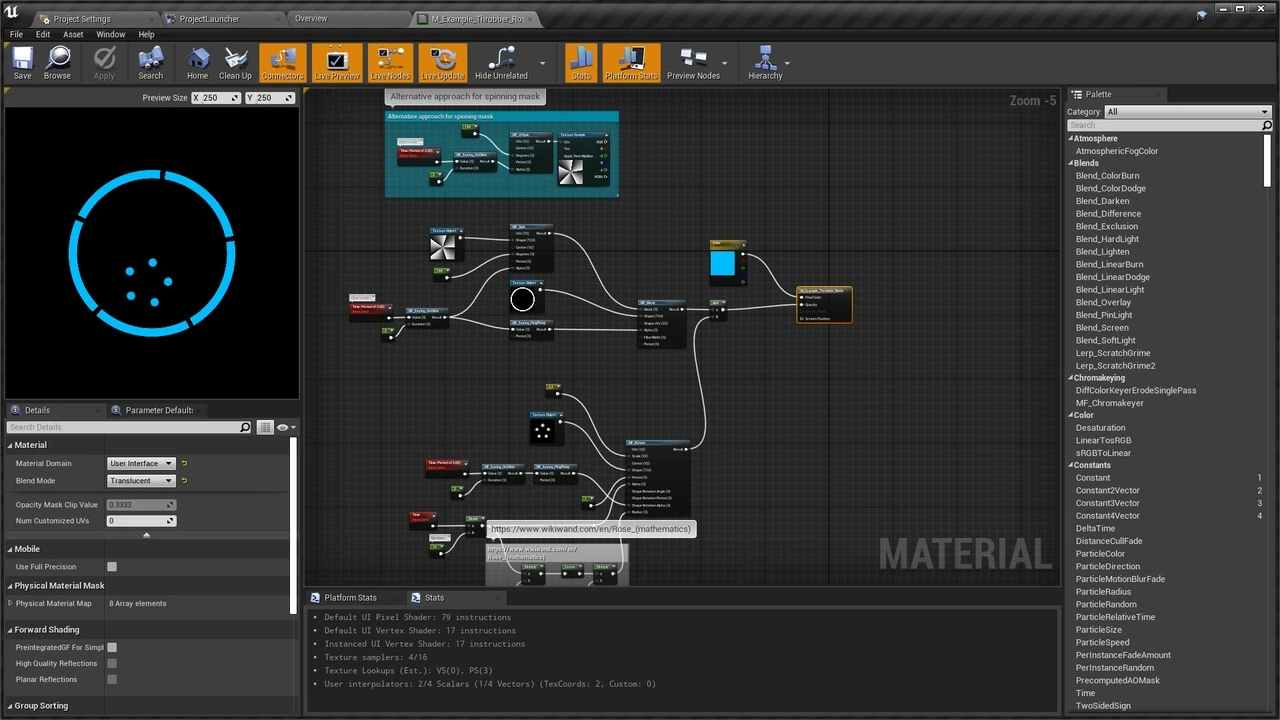
Task: Click the Home toolbar icon
Action: point(198,62)
